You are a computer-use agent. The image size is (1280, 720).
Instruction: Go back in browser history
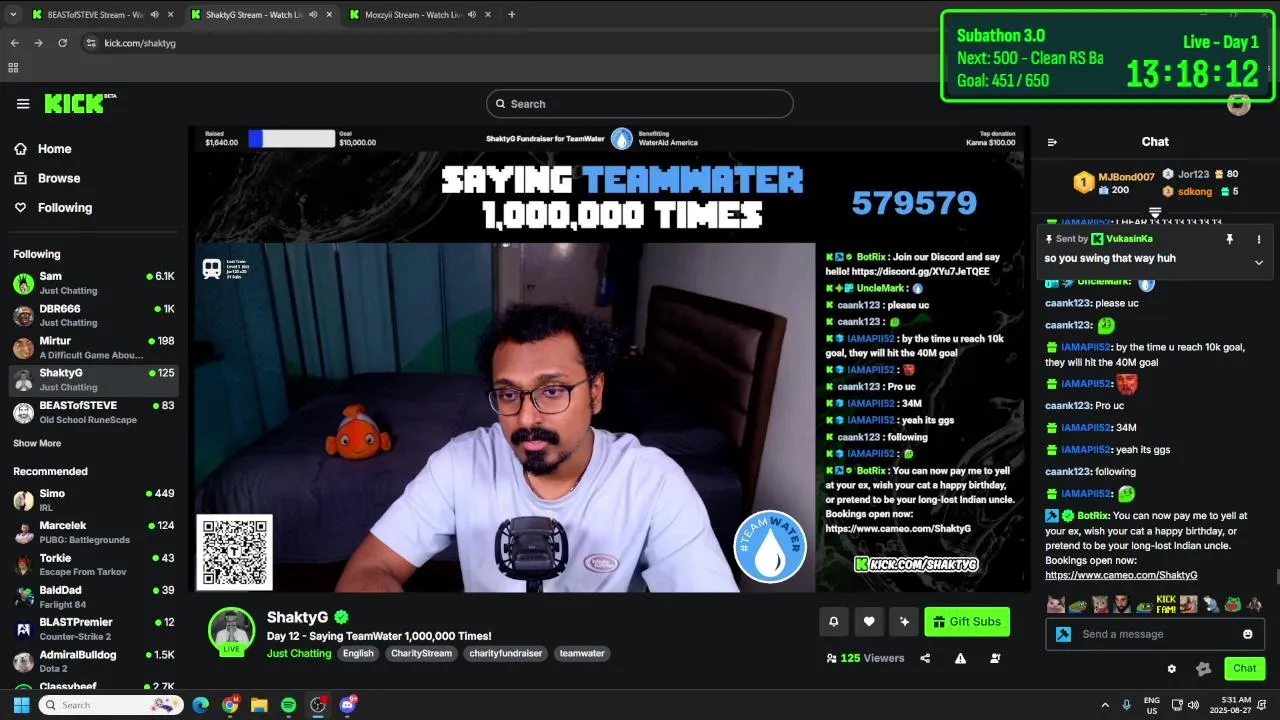coord(14,43)
